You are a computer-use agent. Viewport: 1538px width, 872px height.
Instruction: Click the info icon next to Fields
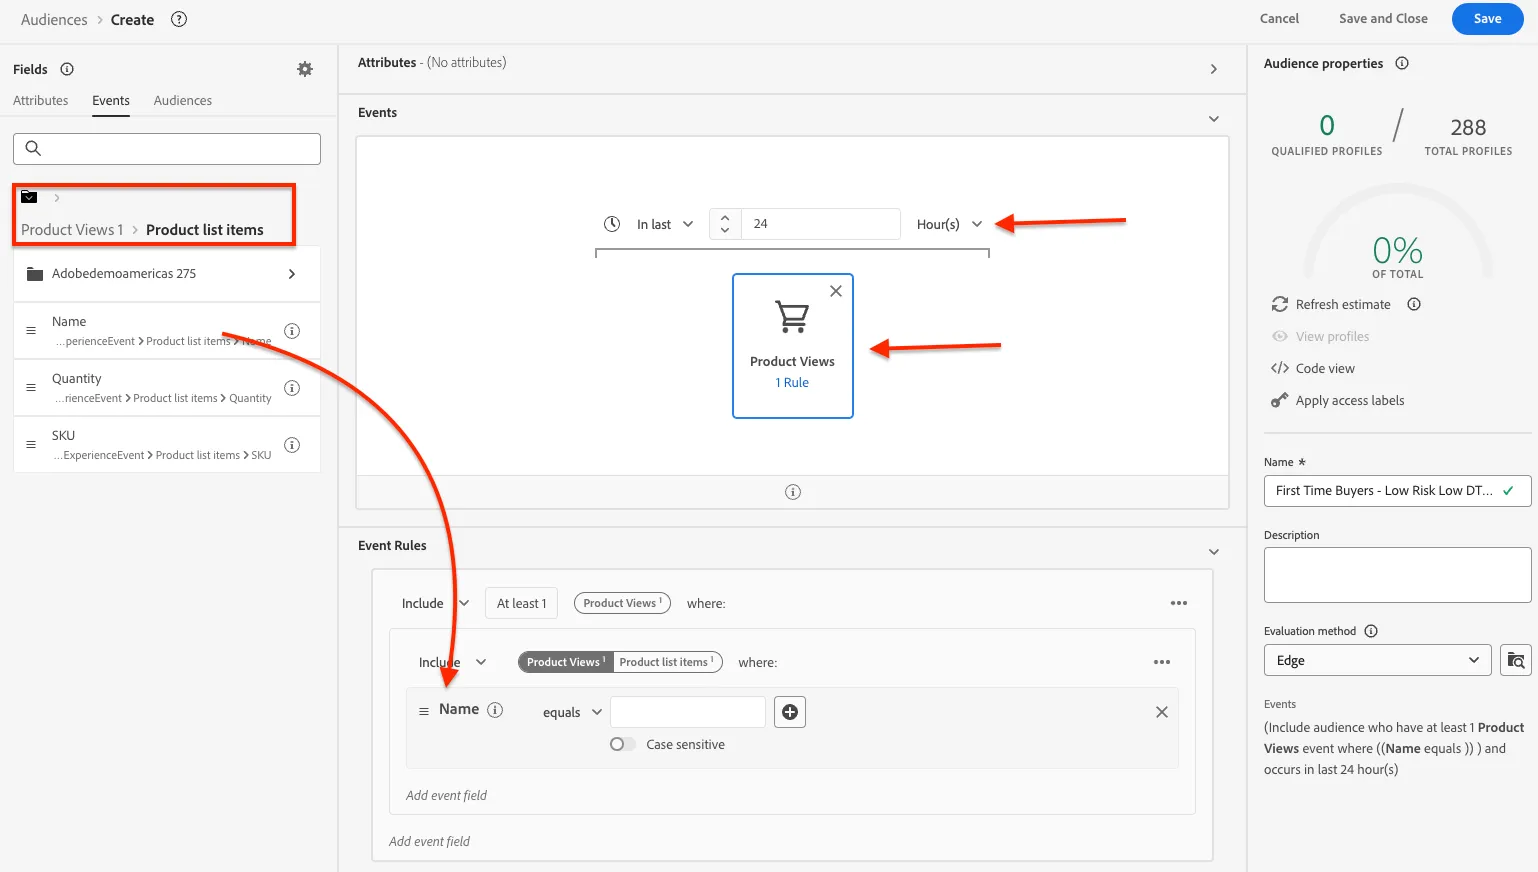[x=67, y=69]
